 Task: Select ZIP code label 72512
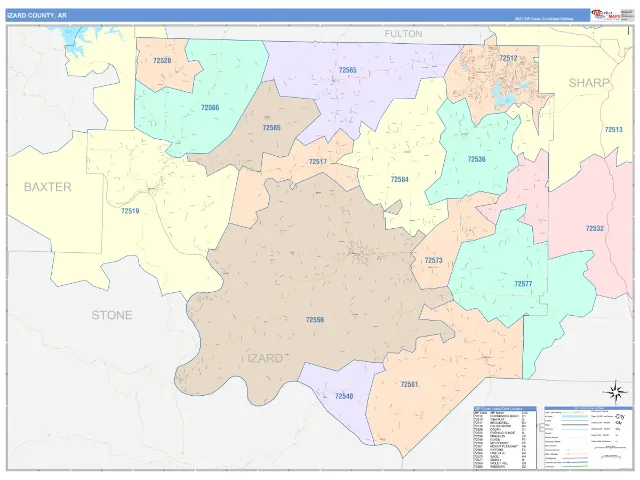tap(508, 58)
